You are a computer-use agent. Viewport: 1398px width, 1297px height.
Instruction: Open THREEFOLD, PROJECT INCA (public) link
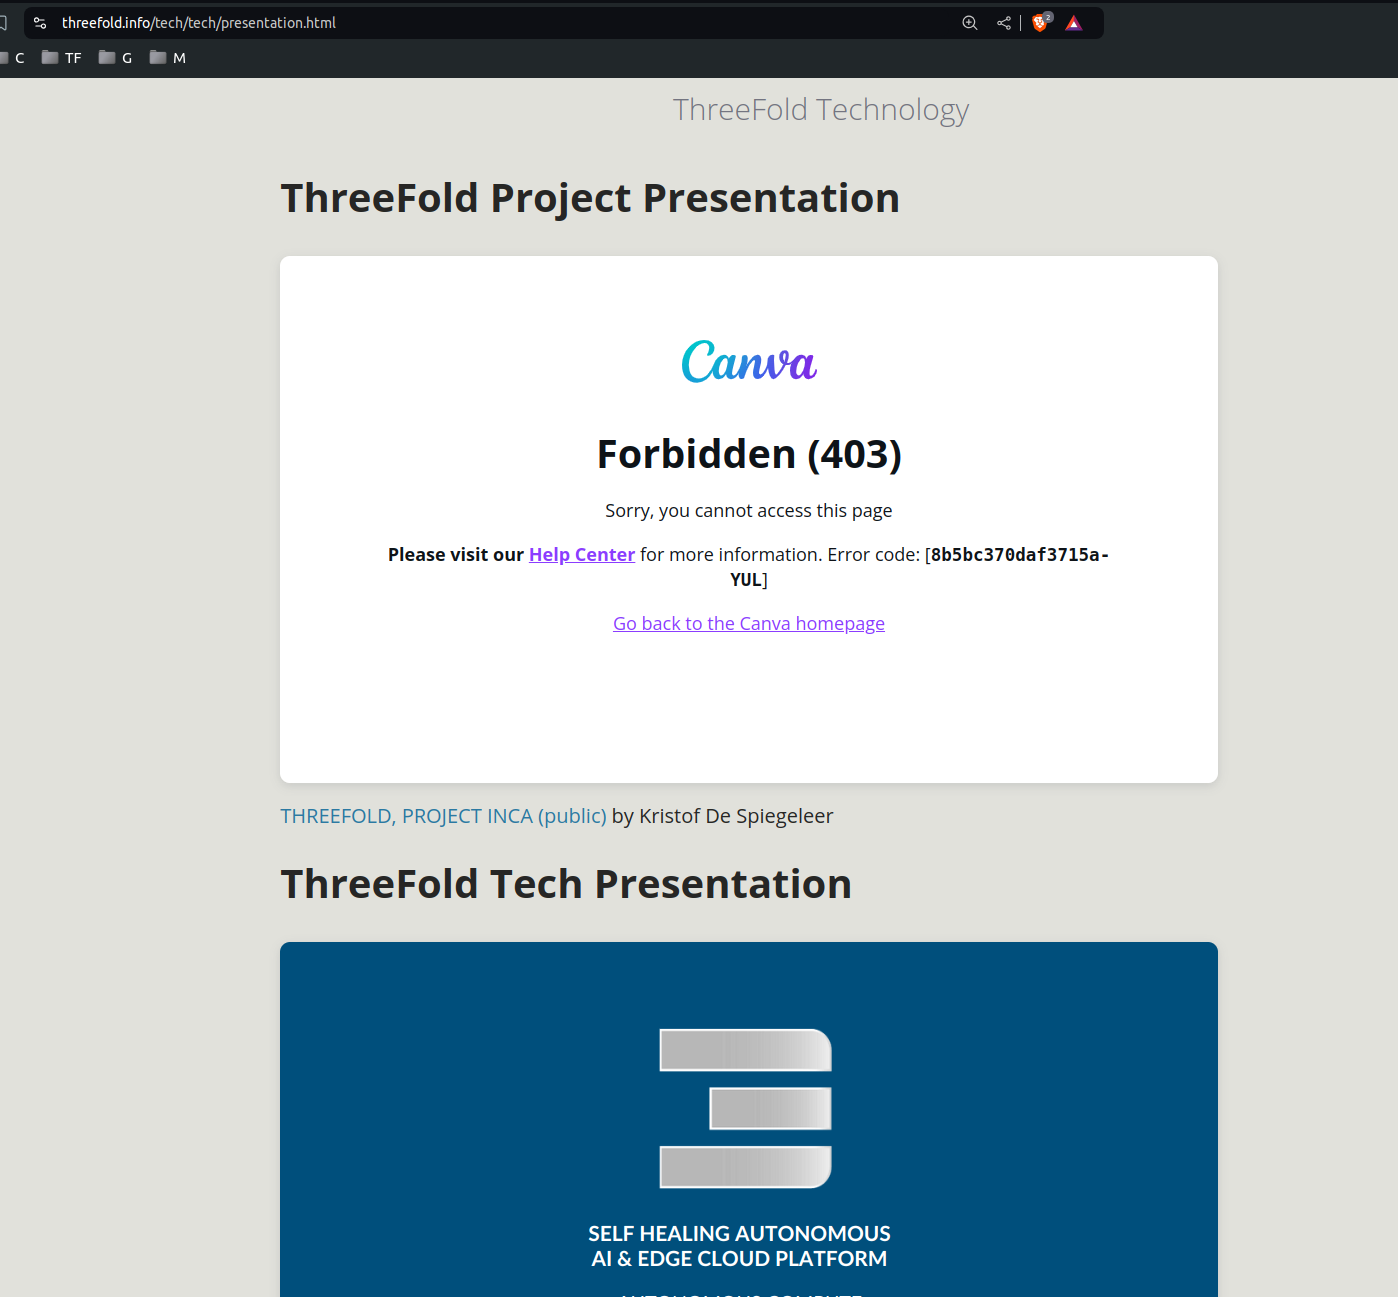coord(443,816)
